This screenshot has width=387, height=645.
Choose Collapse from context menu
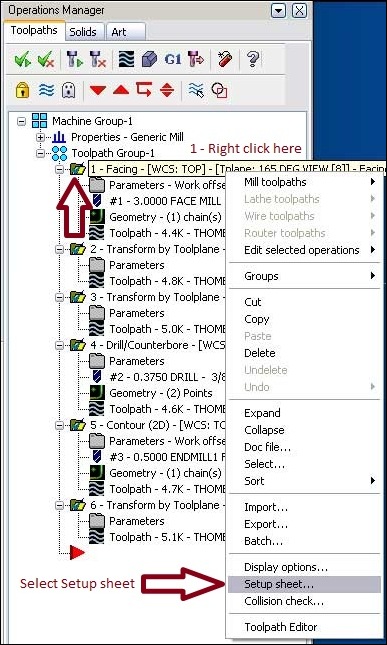point(304,430)
